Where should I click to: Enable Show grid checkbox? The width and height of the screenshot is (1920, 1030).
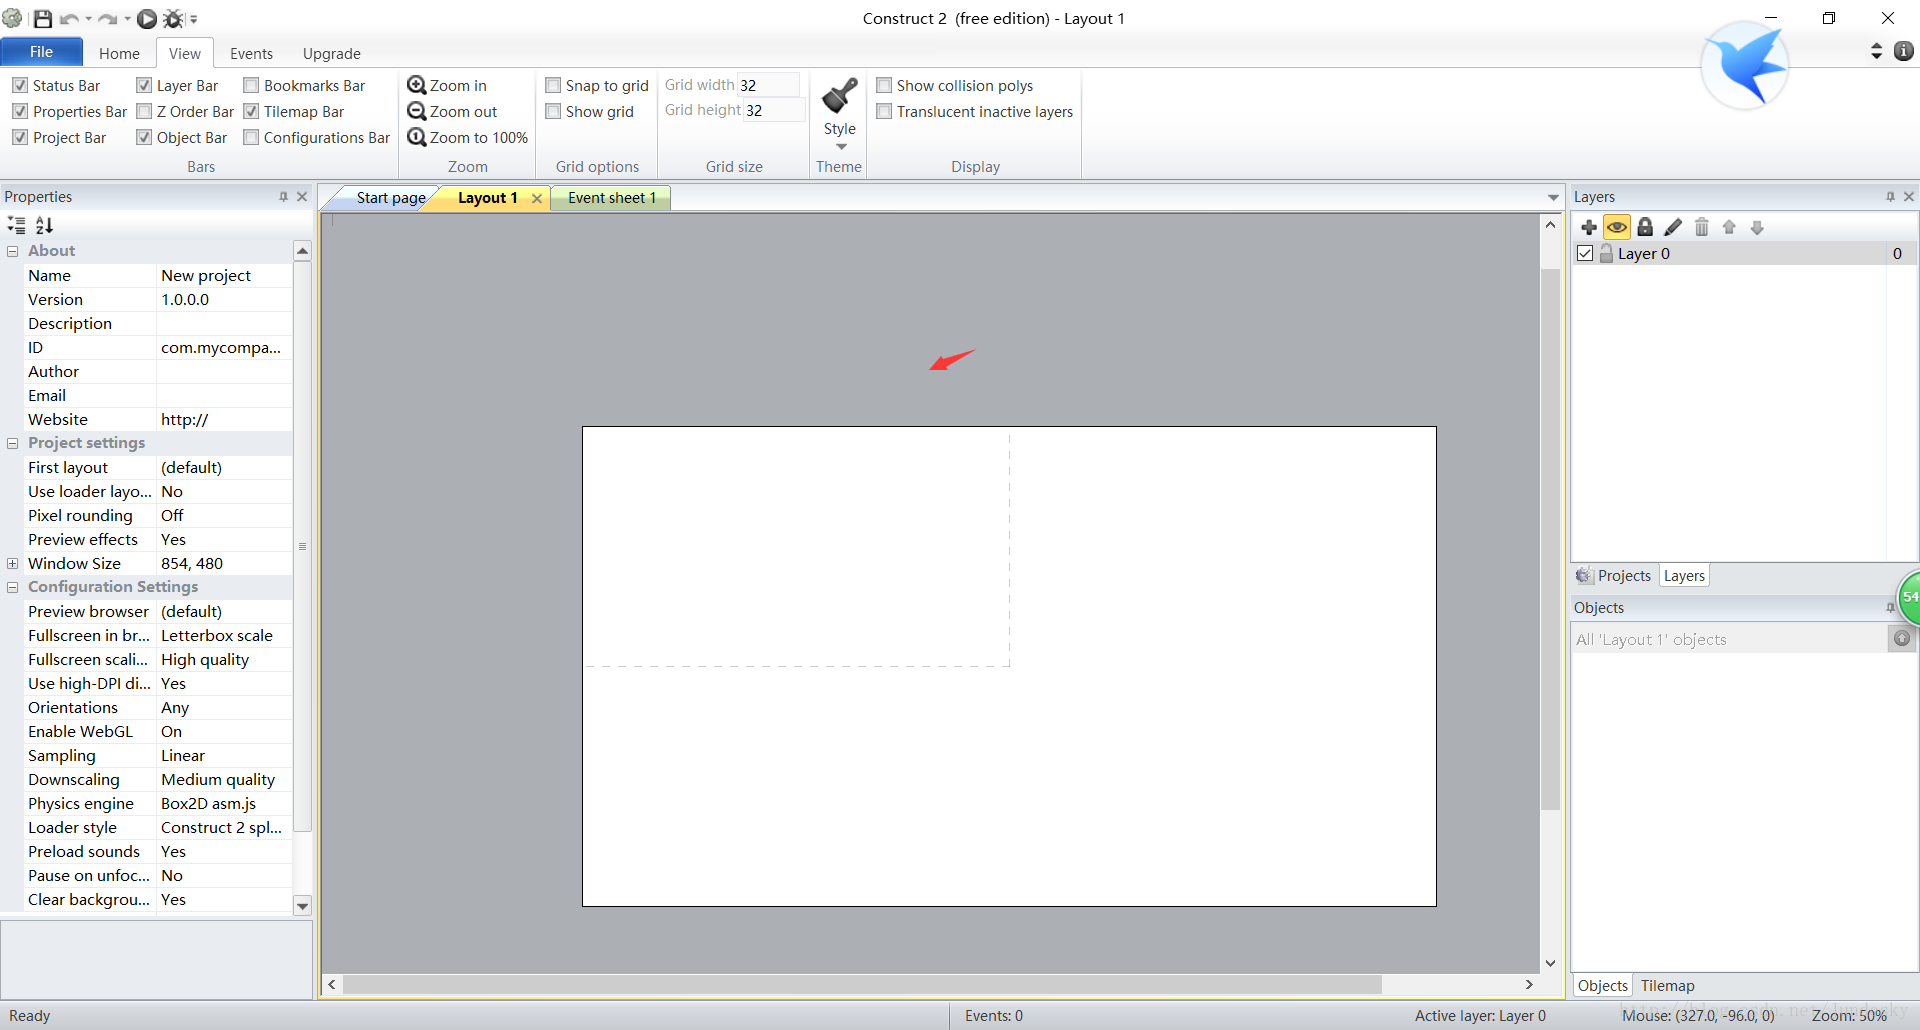[x=553, y=111]
